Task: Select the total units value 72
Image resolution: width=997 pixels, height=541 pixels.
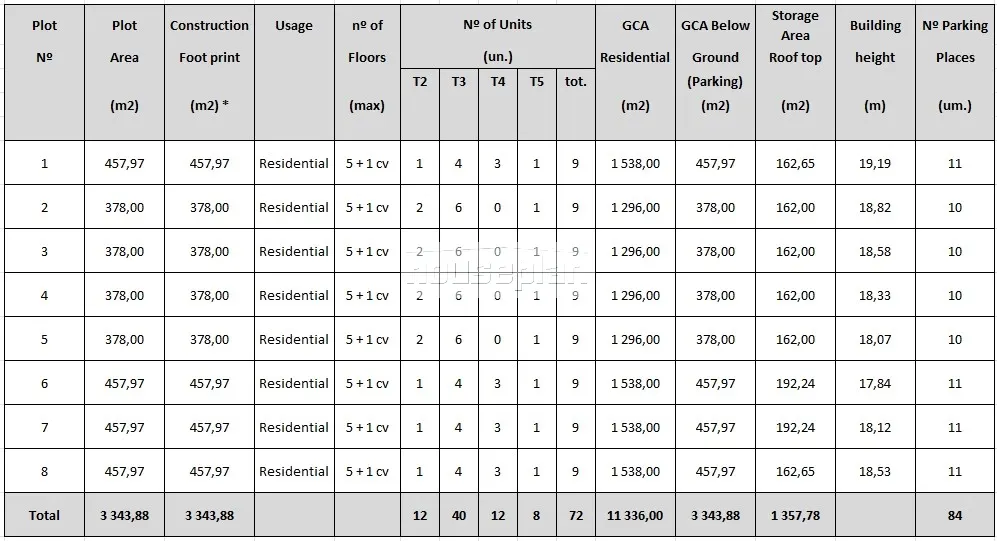Action: tap(576, 516)
